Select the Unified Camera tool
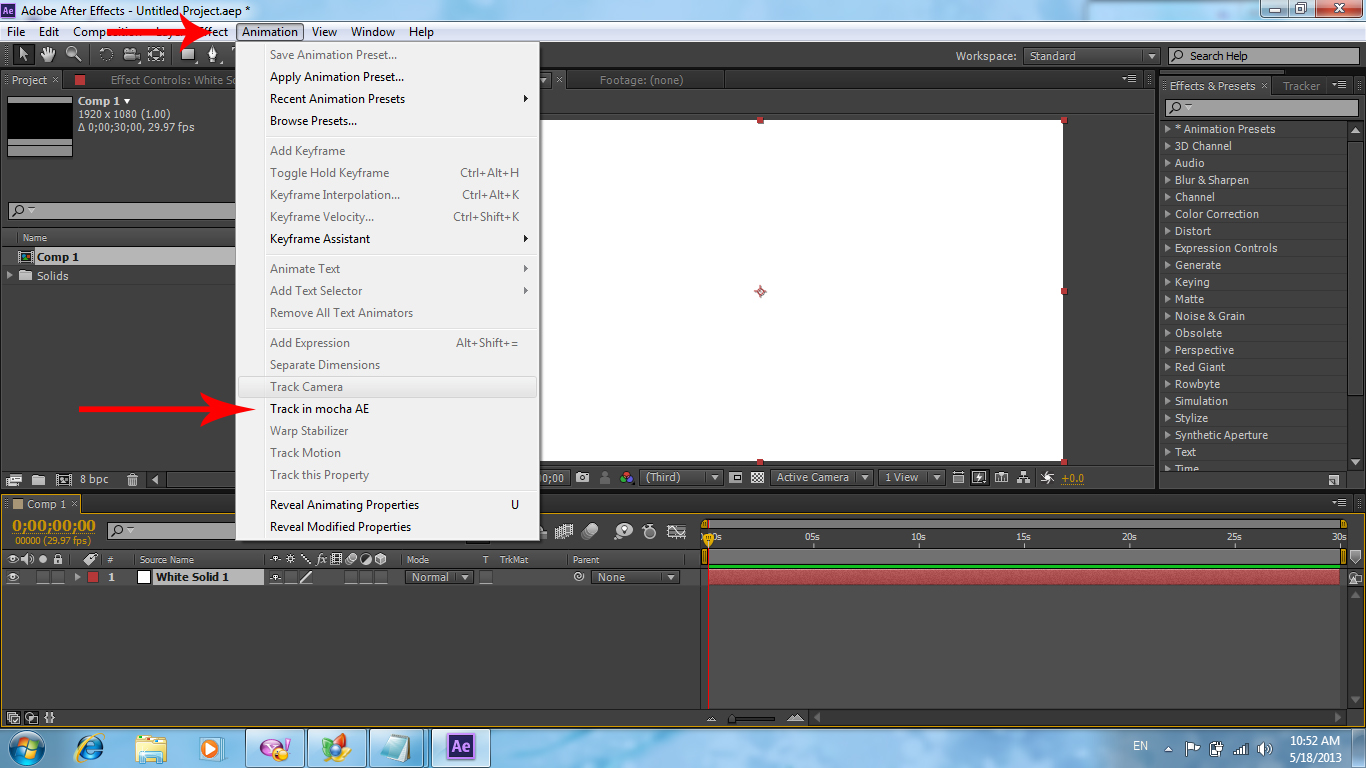This screenshot has height=768, width=1366. point(131,54)
